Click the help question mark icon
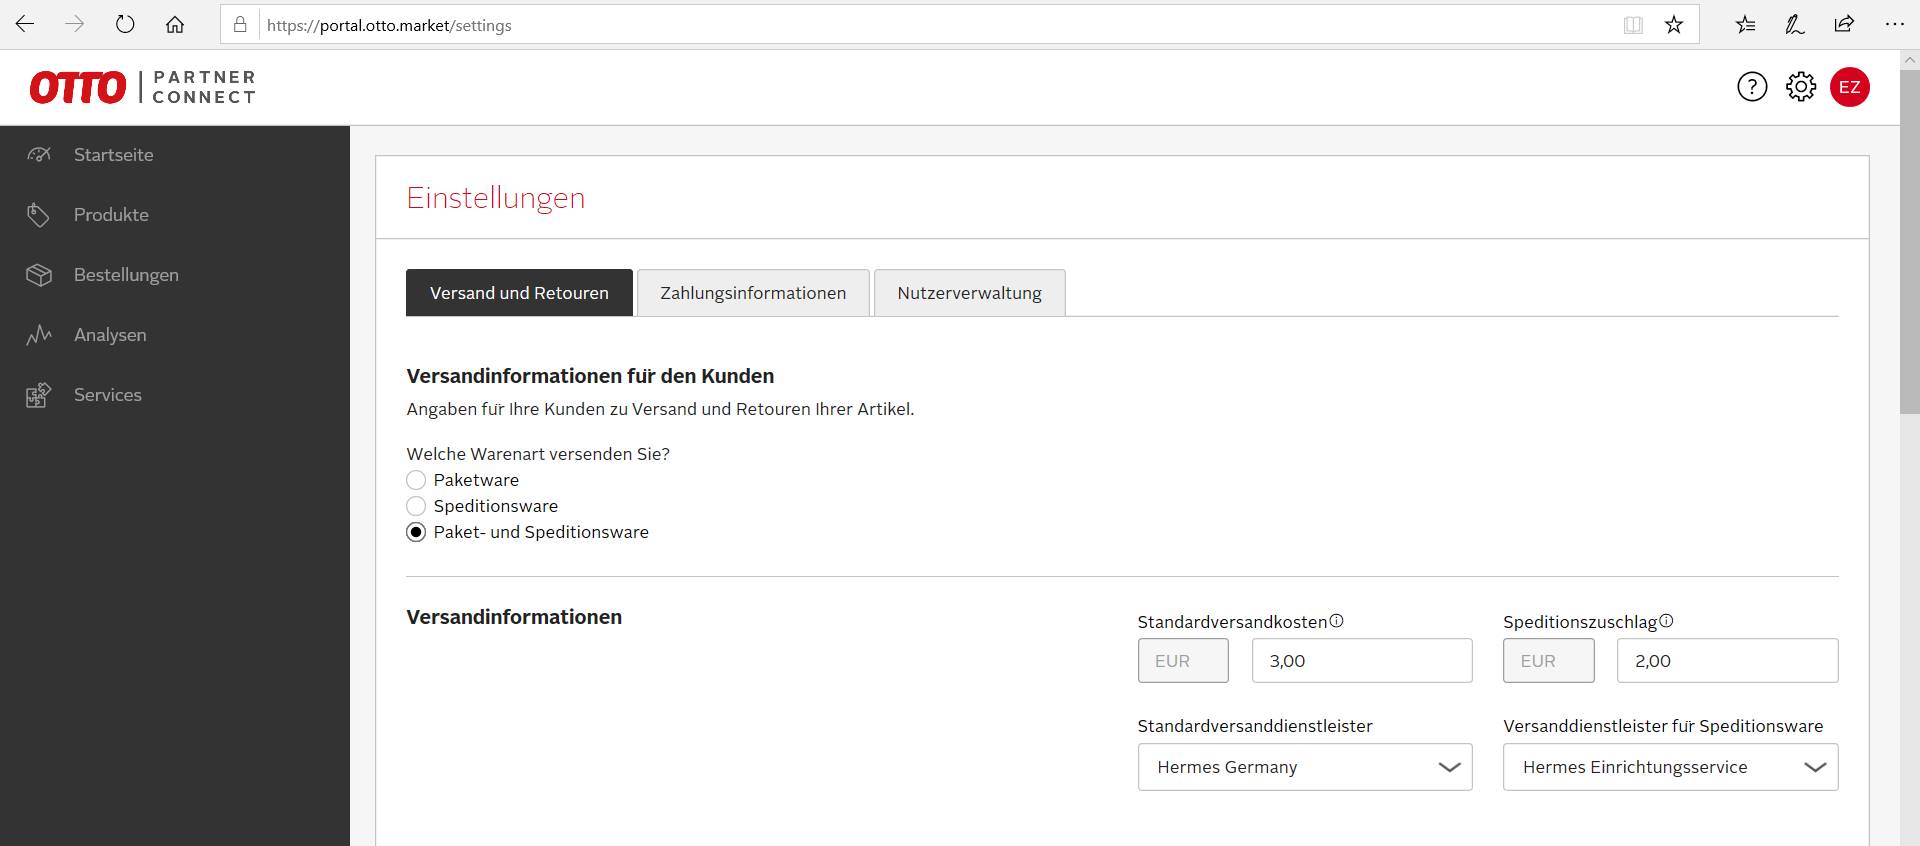This screenshot has height=846, width=1920. [1752, 87]
